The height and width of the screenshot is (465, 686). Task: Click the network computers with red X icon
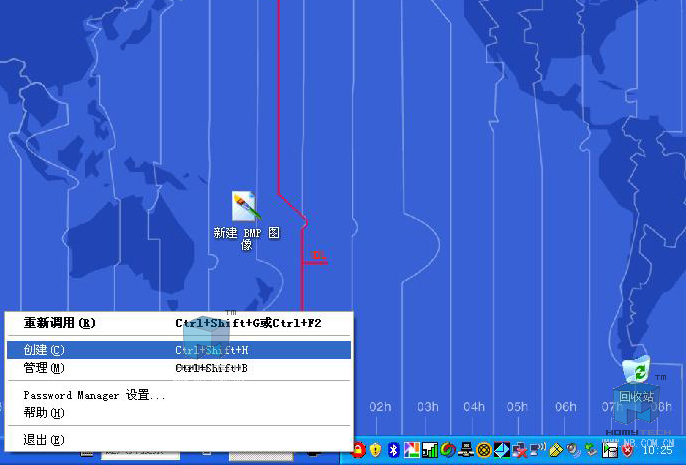pos(519,451)
